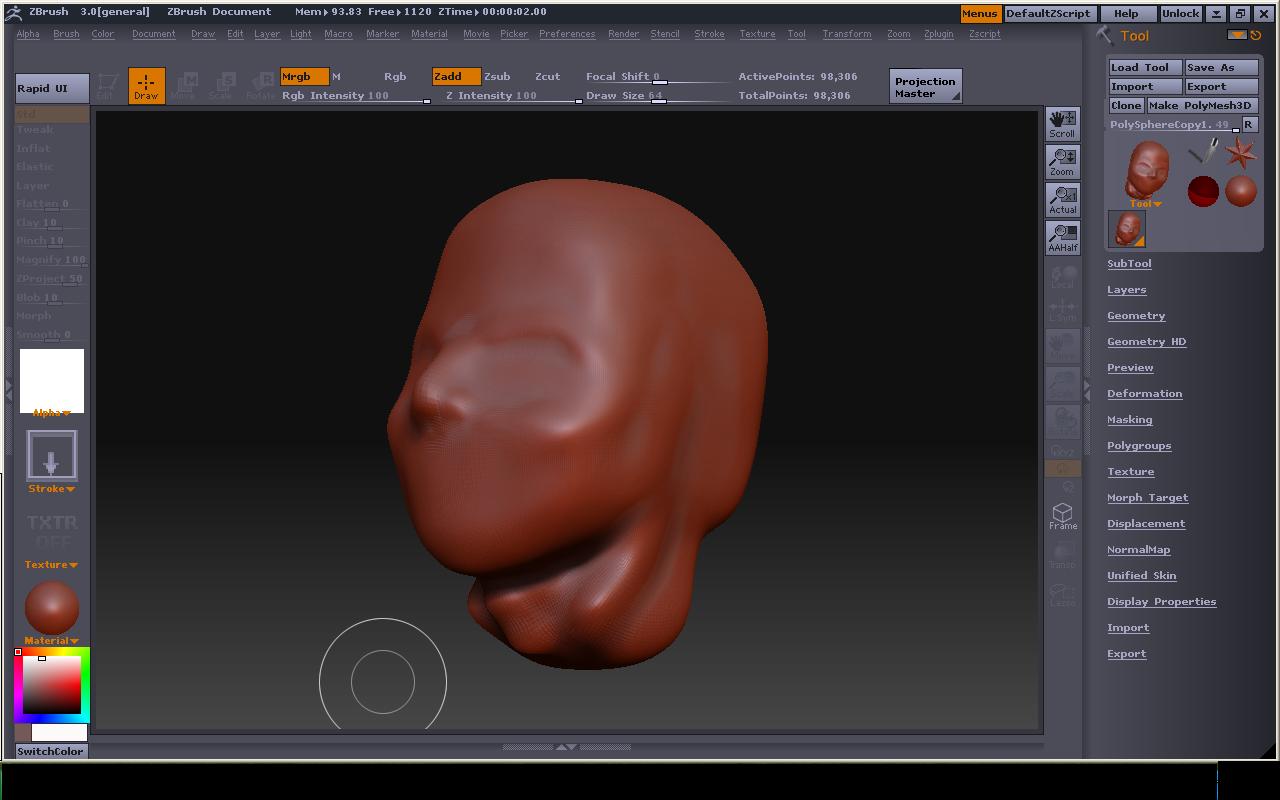This screenshot has width=1280, height=800.
Task: Toggle the Mrgb mode
Action: coord(304,76)
